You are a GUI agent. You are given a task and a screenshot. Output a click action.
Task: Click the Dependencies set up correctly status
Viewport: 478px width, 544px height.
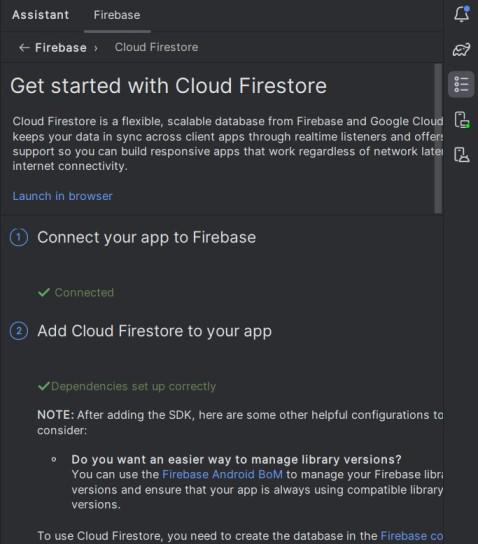point(127,386)
